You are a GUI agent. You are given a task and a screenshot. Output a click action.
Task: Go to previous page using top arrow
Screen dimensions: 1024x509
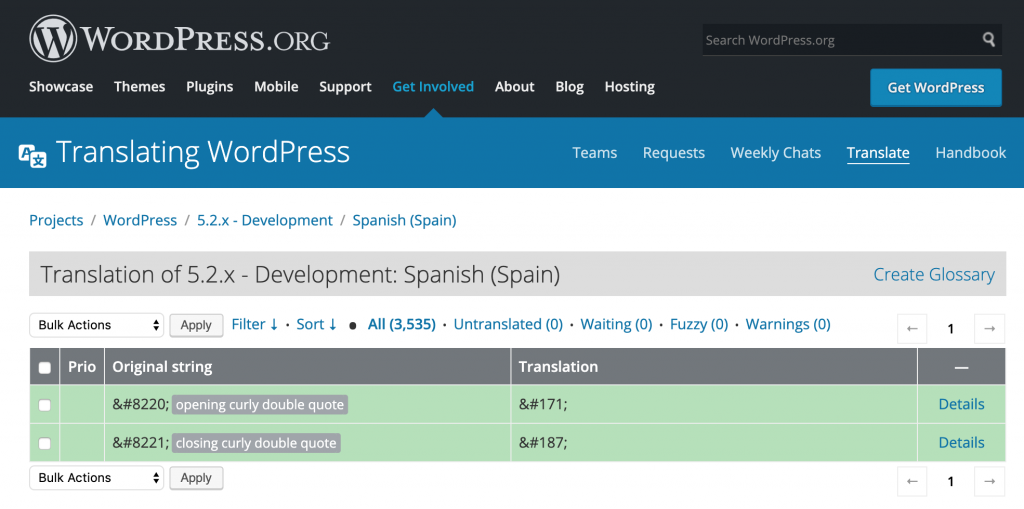(x=912, y=329)
